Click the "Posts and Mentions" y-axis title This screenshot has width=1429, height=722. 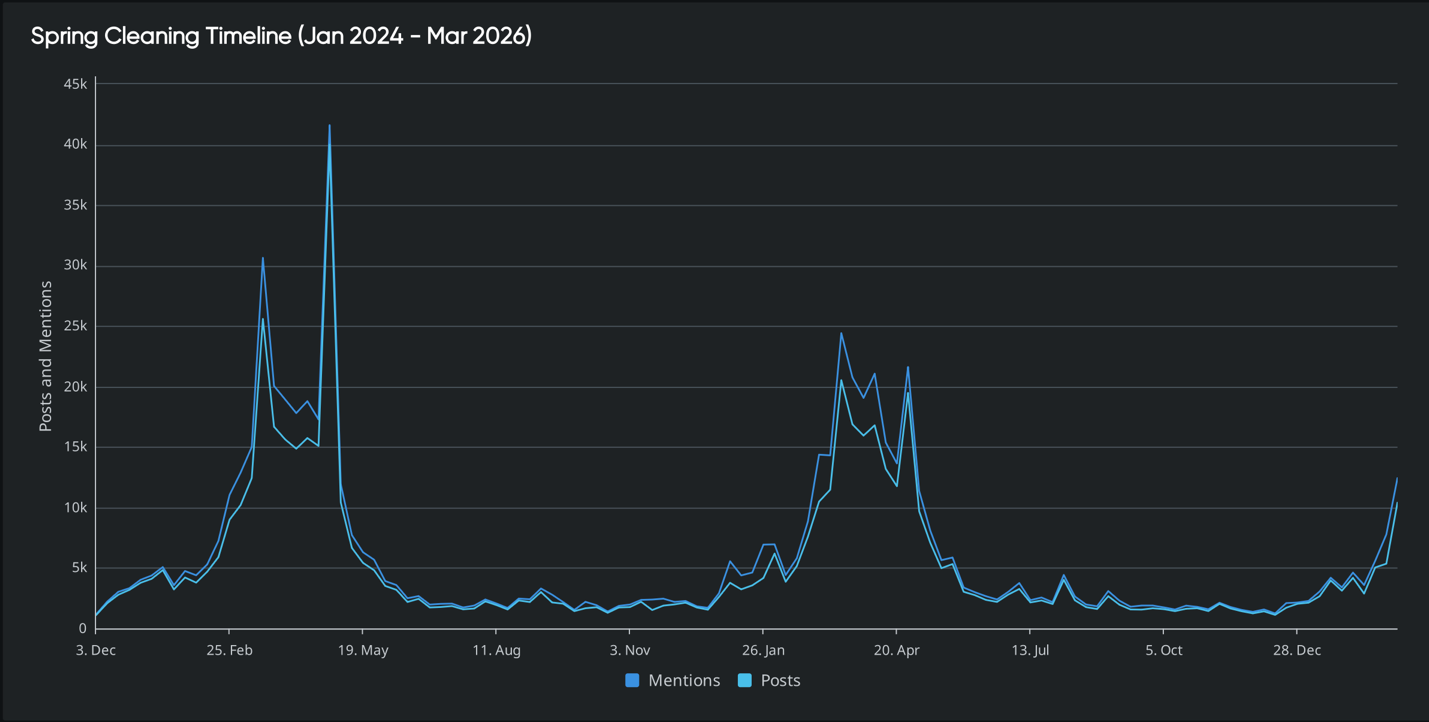click(x=45, y=356)
